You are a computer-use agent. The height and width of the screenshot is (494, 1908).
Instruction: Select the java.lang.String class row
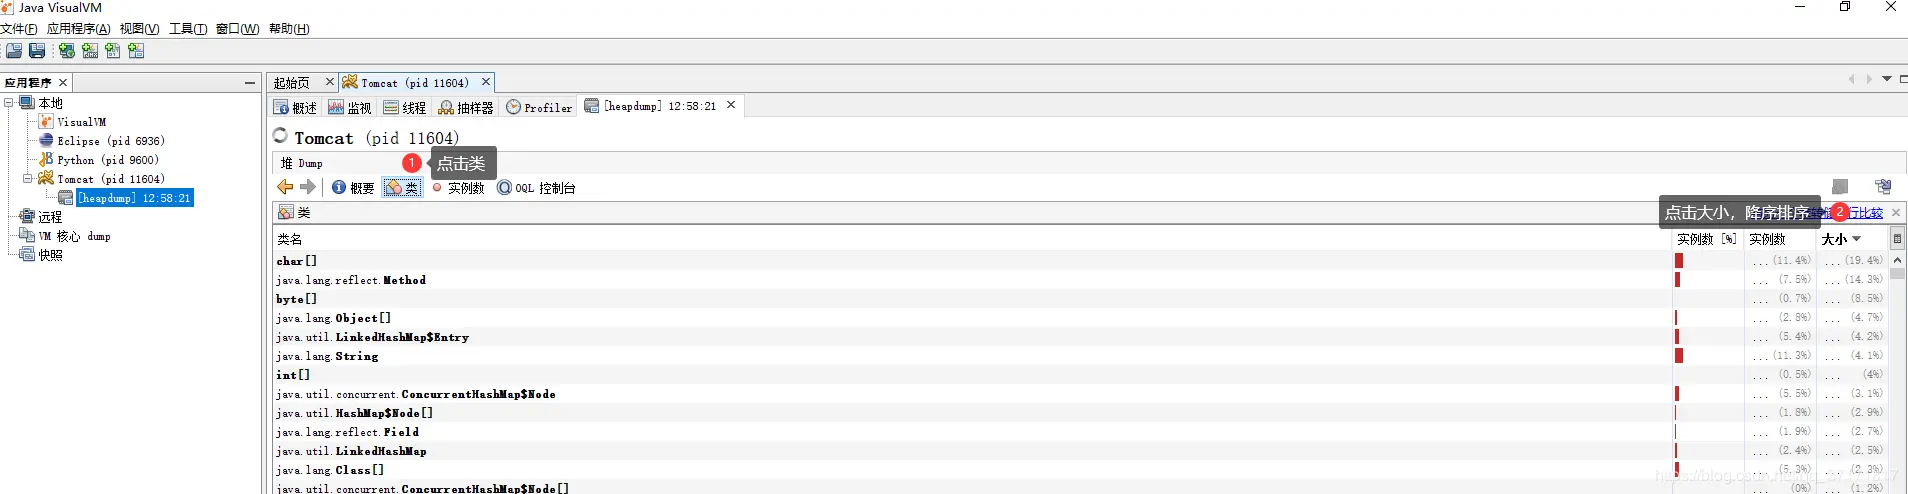[x=972, y=356]
